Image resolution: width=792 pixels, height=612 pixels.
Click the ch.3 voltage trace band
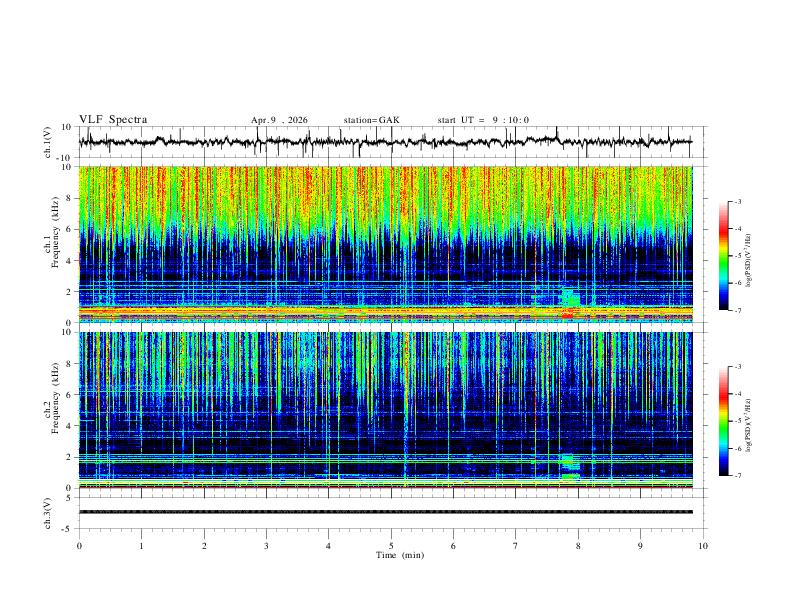pos(385,512)
